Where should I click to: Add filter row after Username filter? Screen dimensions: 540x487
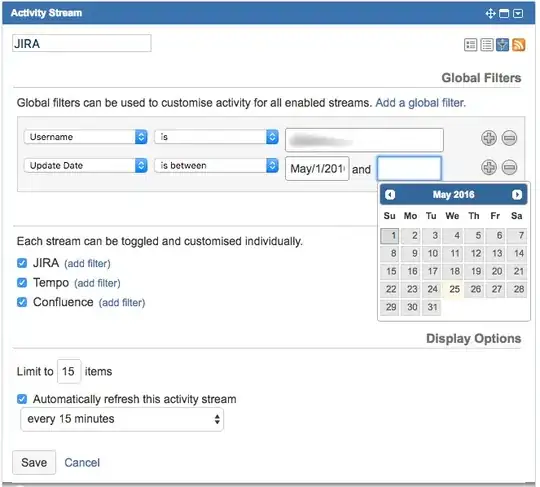[488, 138]
